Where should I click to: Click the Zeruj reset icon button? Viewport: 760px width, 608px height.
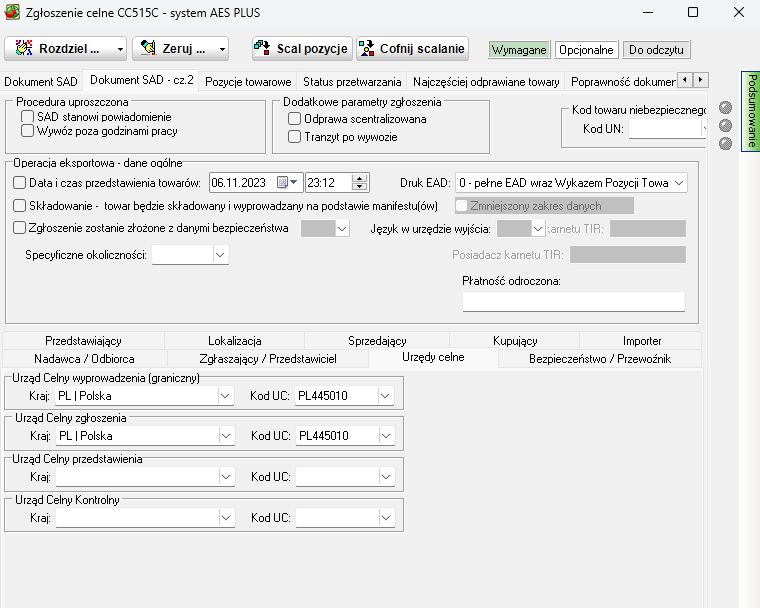click(148, 48)
